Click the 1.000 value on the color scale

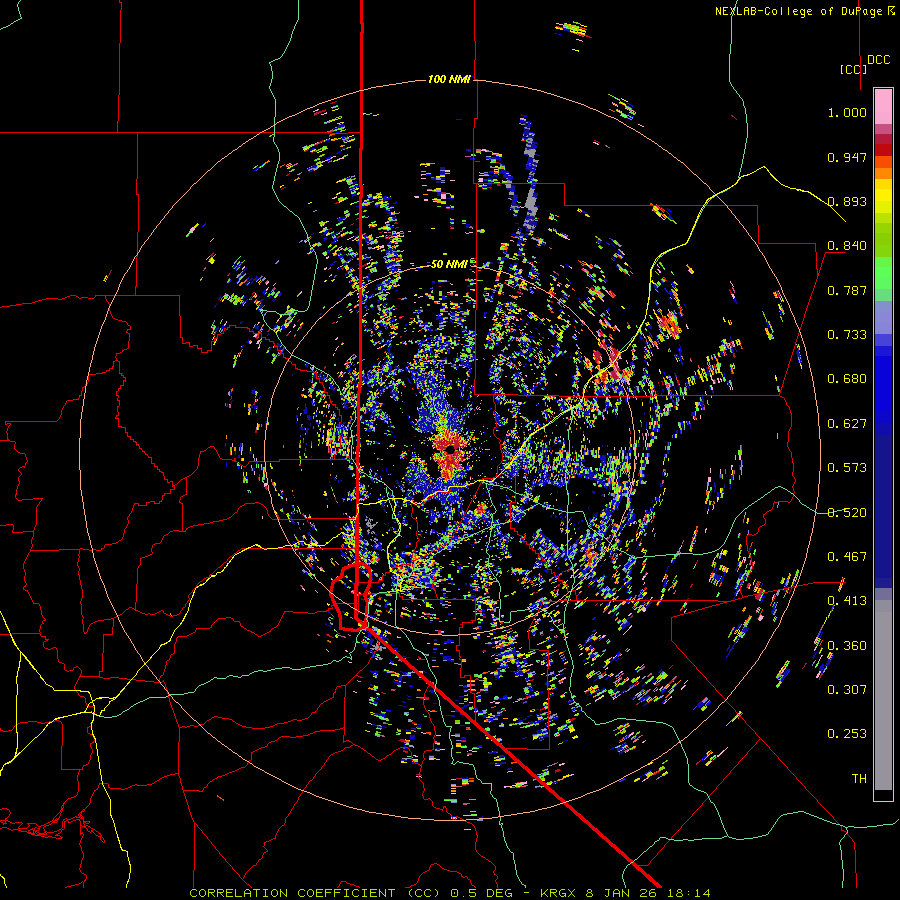pyautogui.click(x=847, y=112)
